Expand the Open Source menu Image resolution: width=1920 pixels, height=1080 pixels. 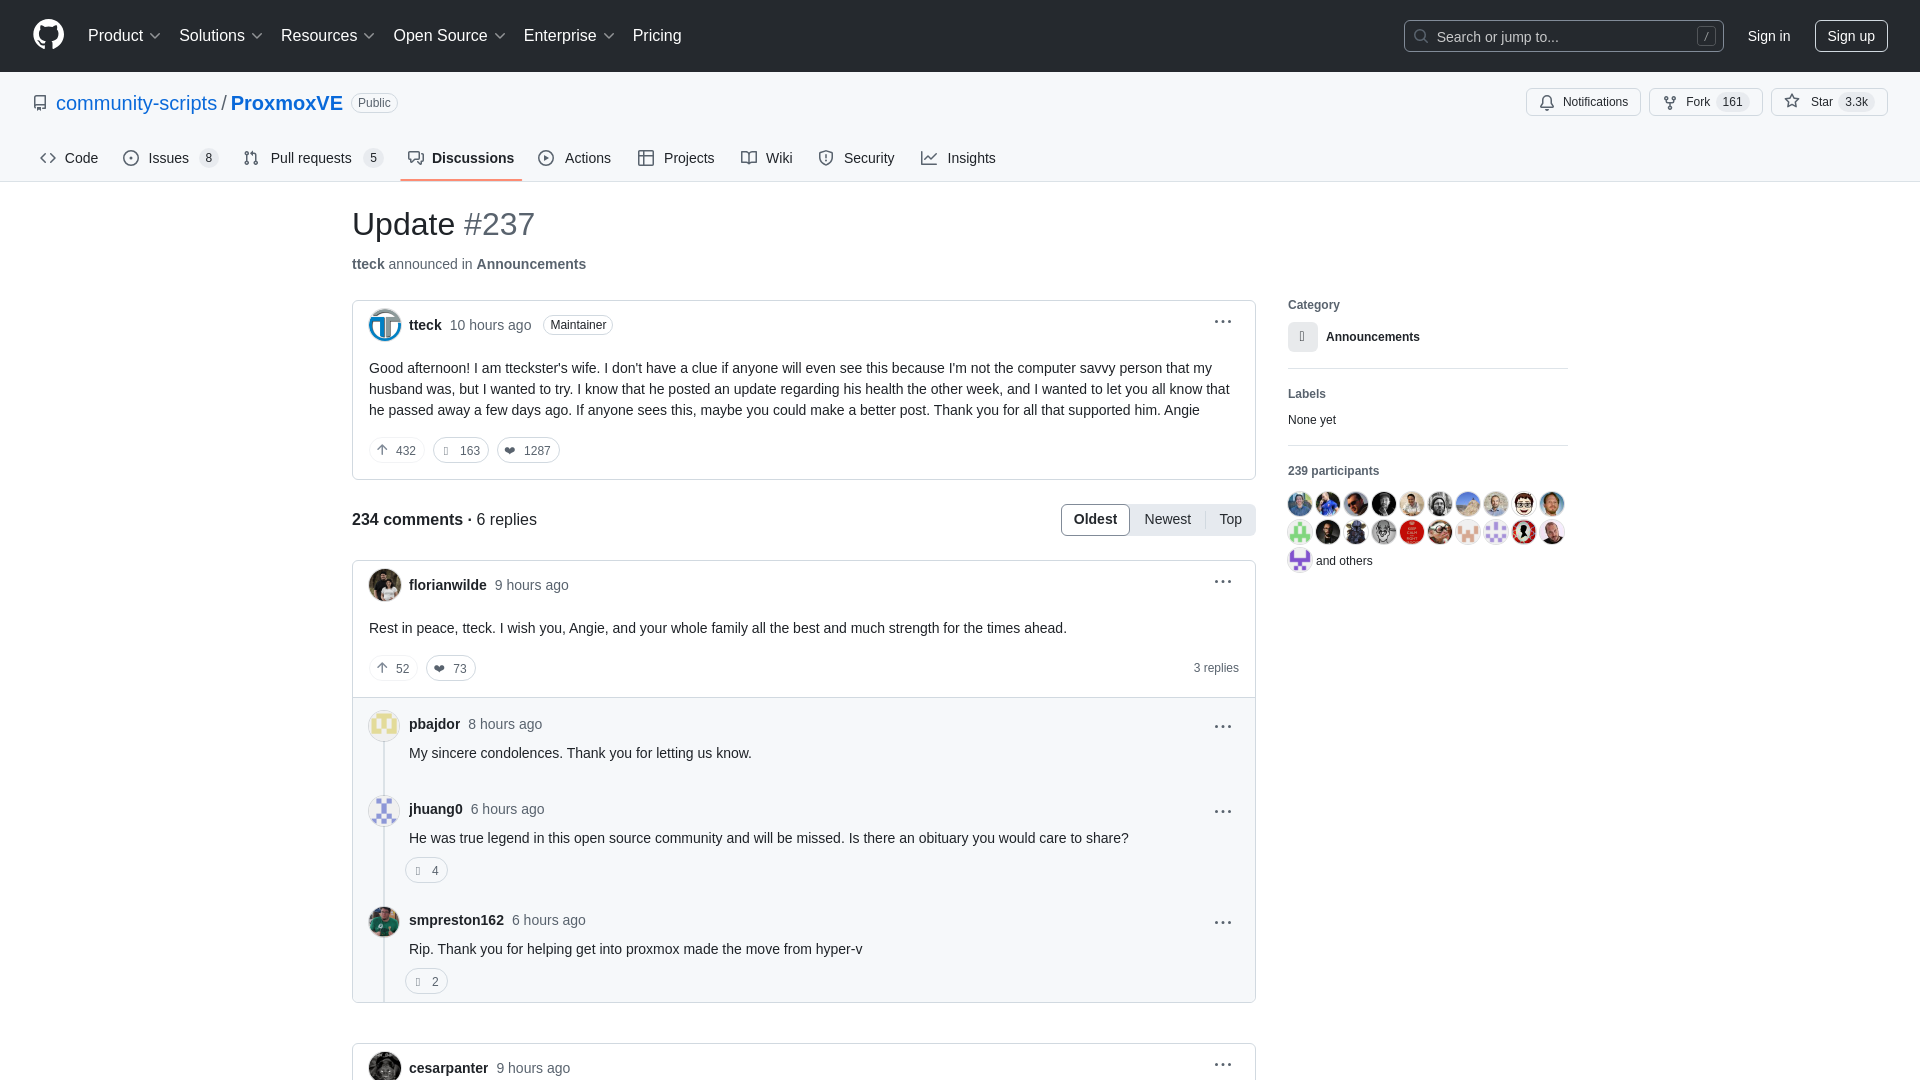[x=449, y=36]
